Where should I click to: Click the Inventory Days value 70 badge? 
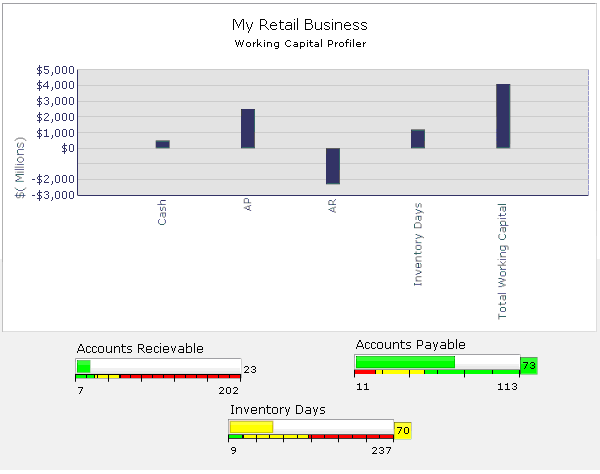[403, 431]
